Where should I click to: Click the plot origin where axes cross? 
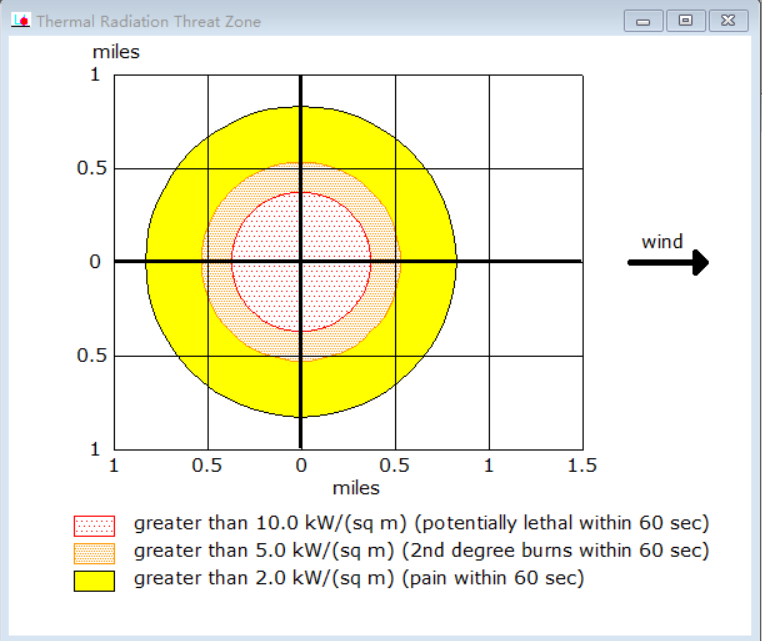[x=301, y=262]
